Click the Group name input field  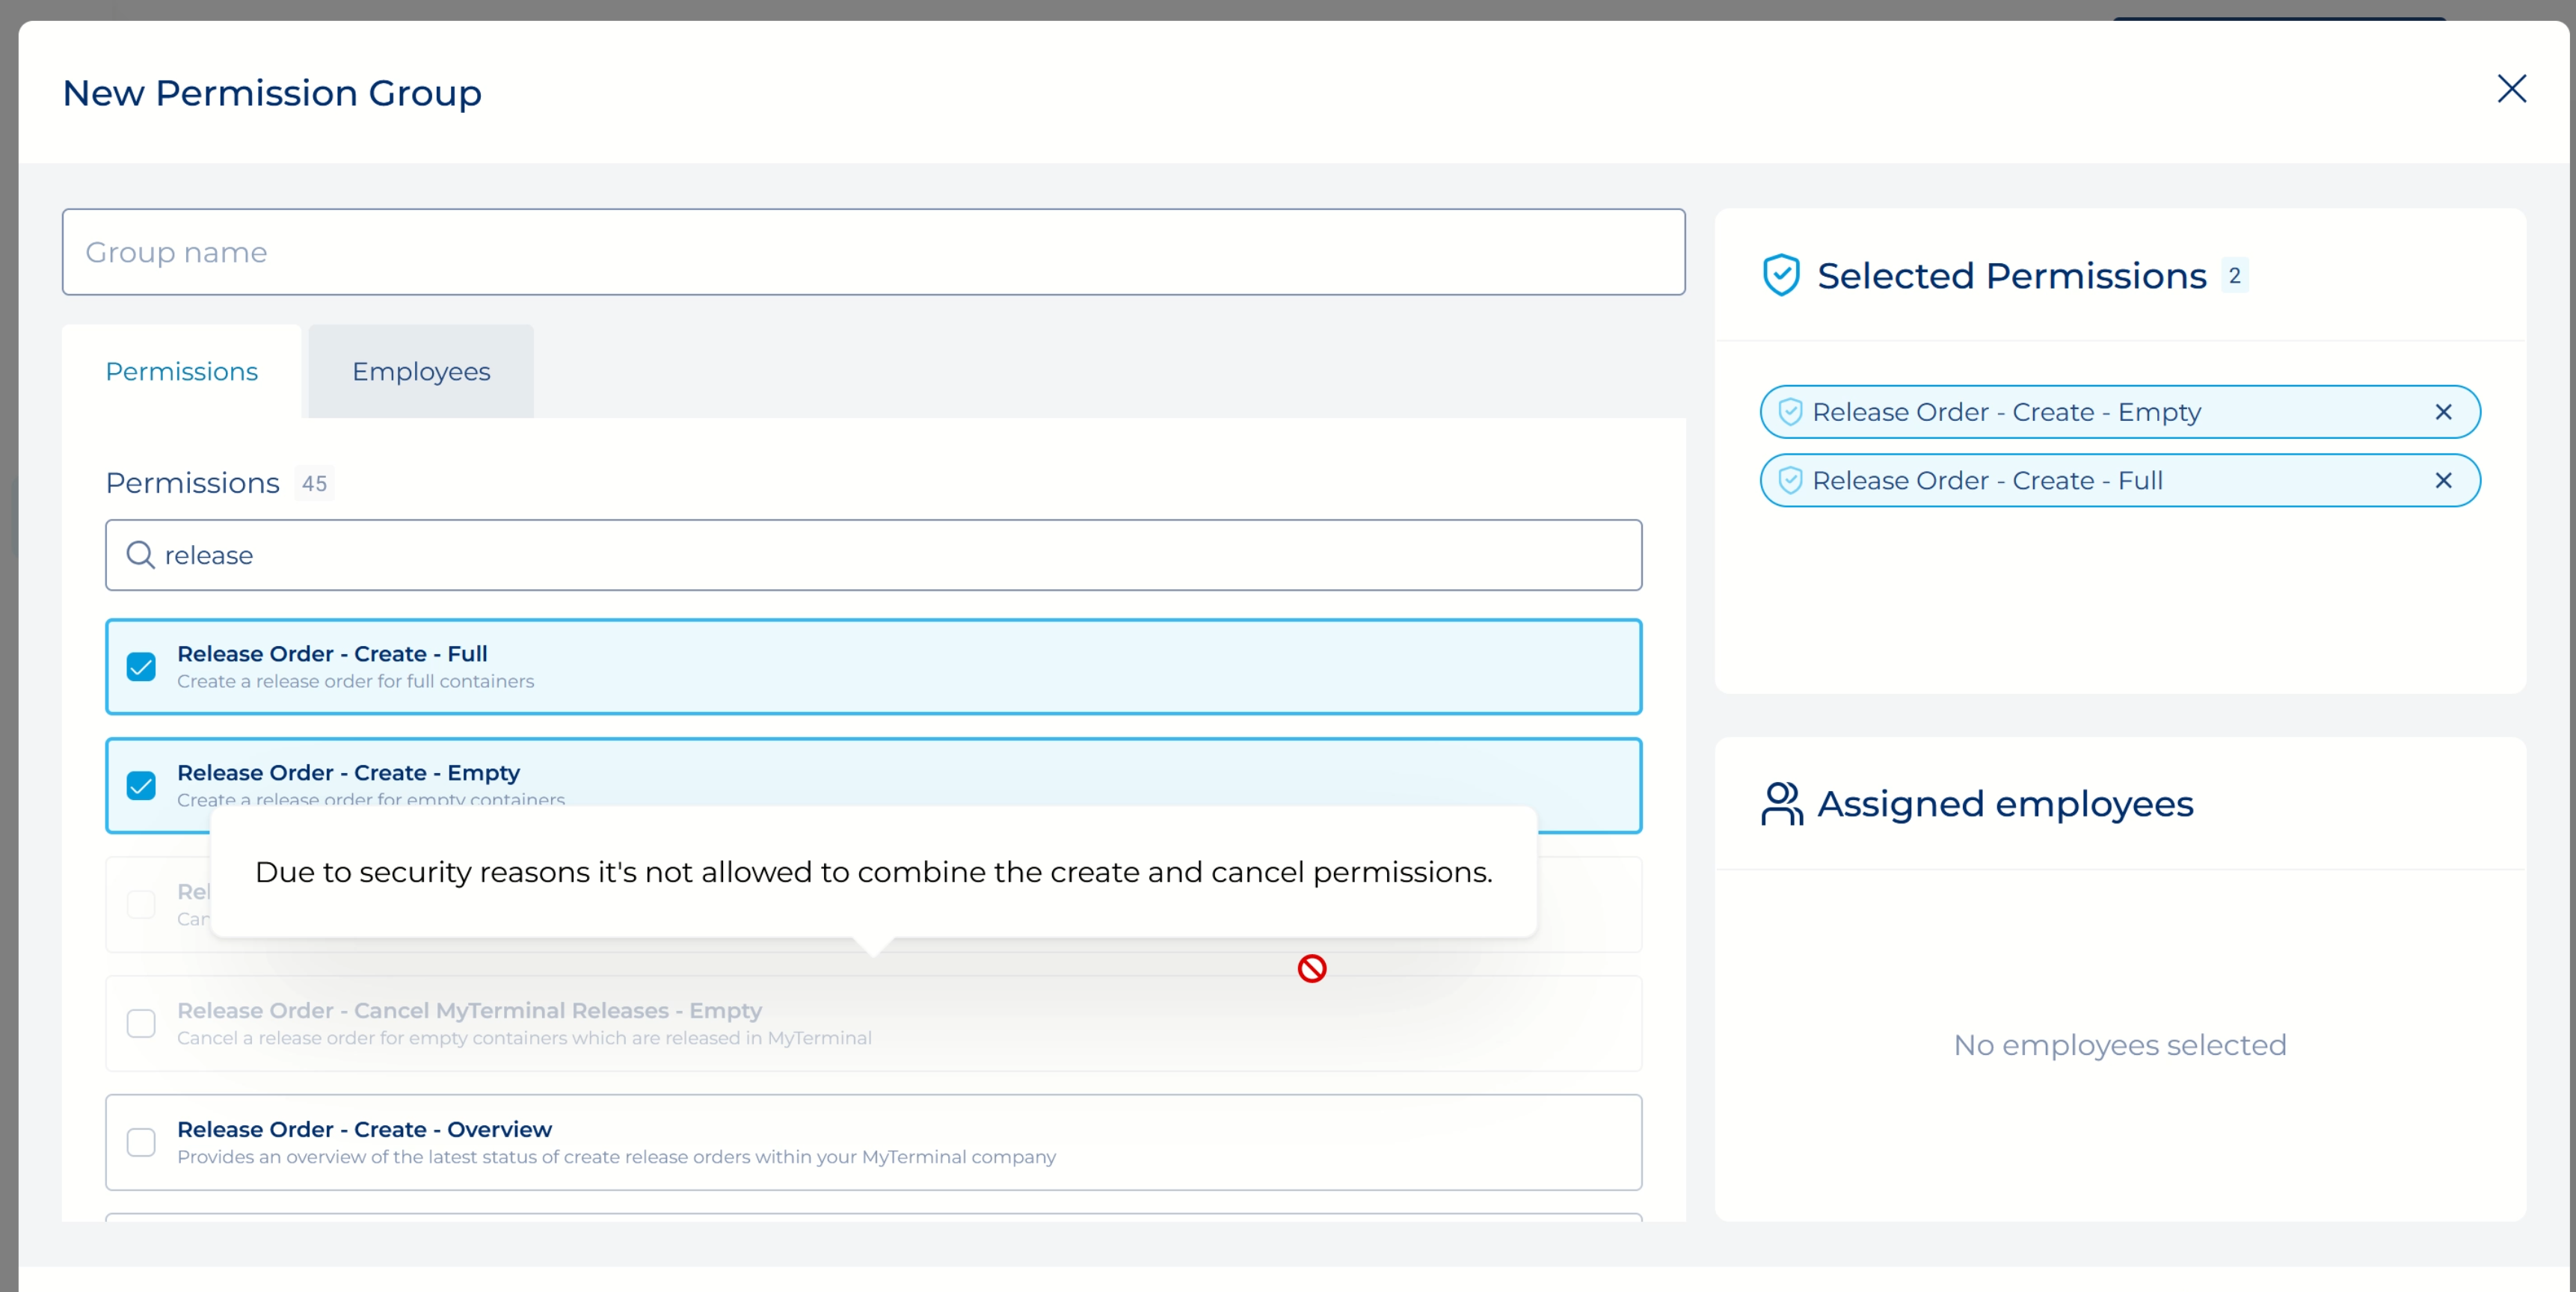(873, 252)
